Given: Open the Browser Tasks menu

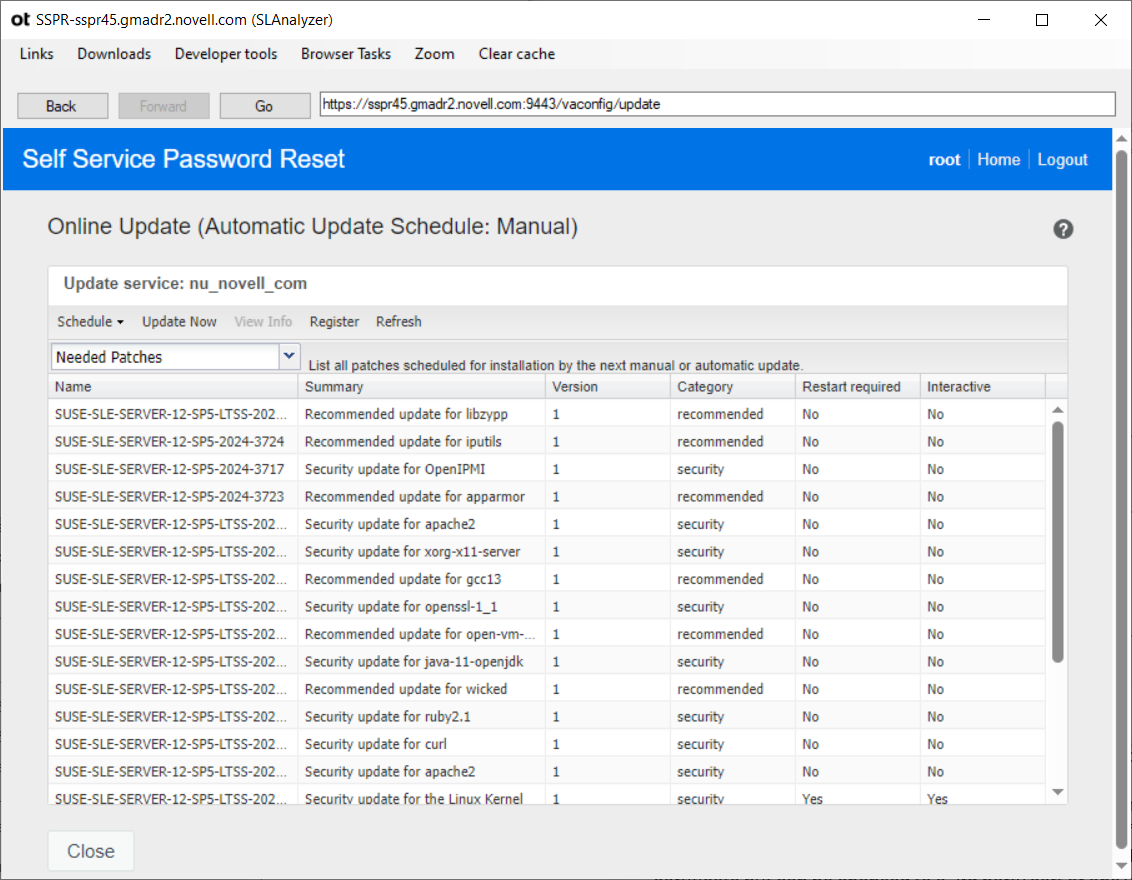Looking at the screenshot, I should tap(346, 54).
